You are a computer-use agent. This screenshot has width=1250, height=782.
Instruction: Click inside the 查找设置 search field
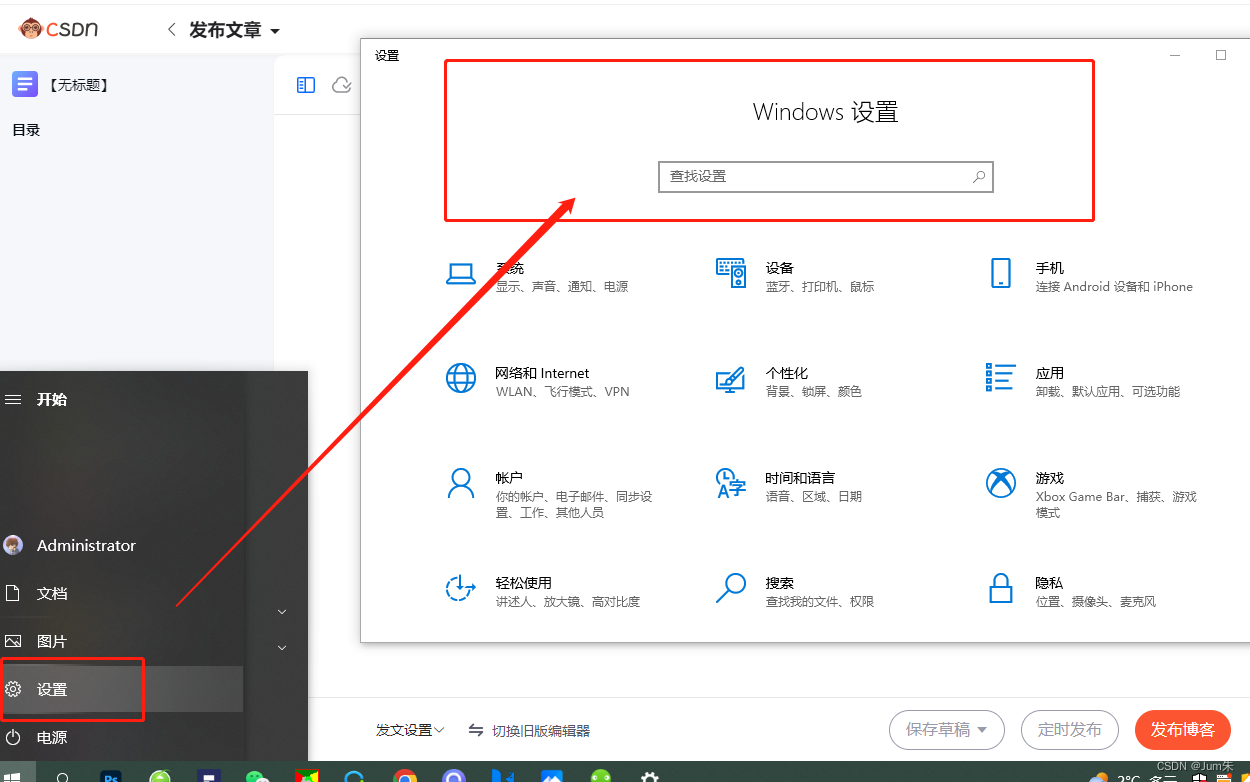click(x=826, y=177)
